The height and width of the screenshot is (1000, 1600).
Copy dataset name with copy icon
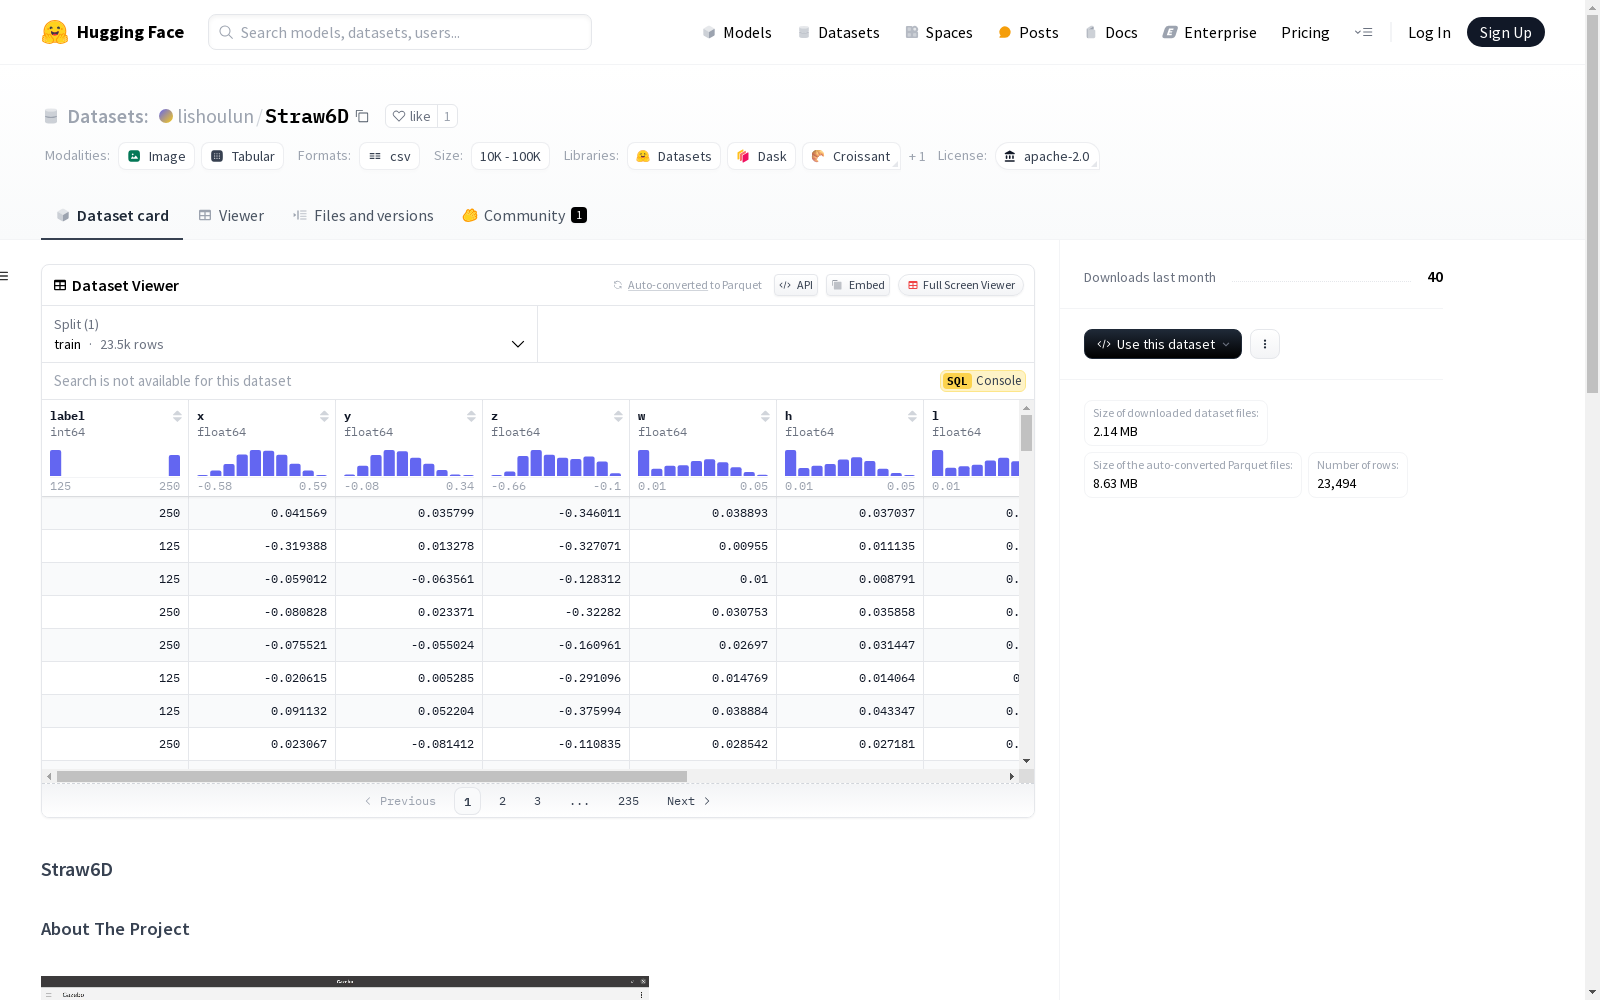coord(363,117)
